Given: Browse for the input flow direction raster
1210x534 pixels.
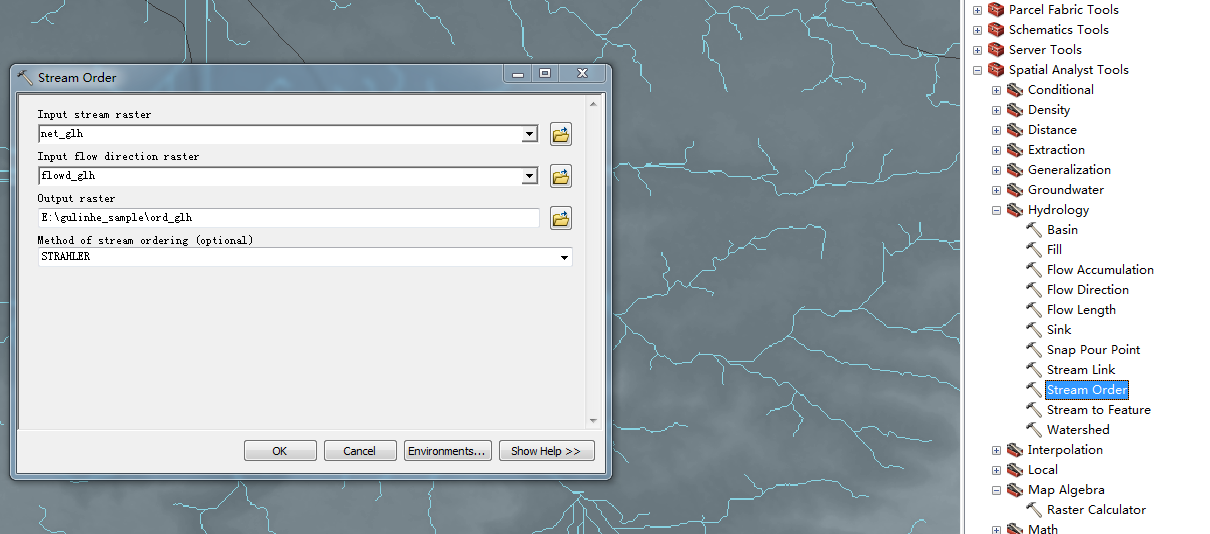Looking at the screenshot, I should [x=561, y=176].
